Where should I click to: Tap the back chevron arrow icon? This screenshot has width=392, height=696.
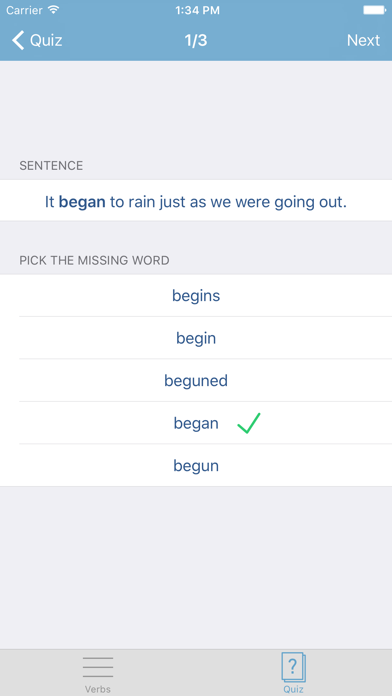(x=18, y=40)
